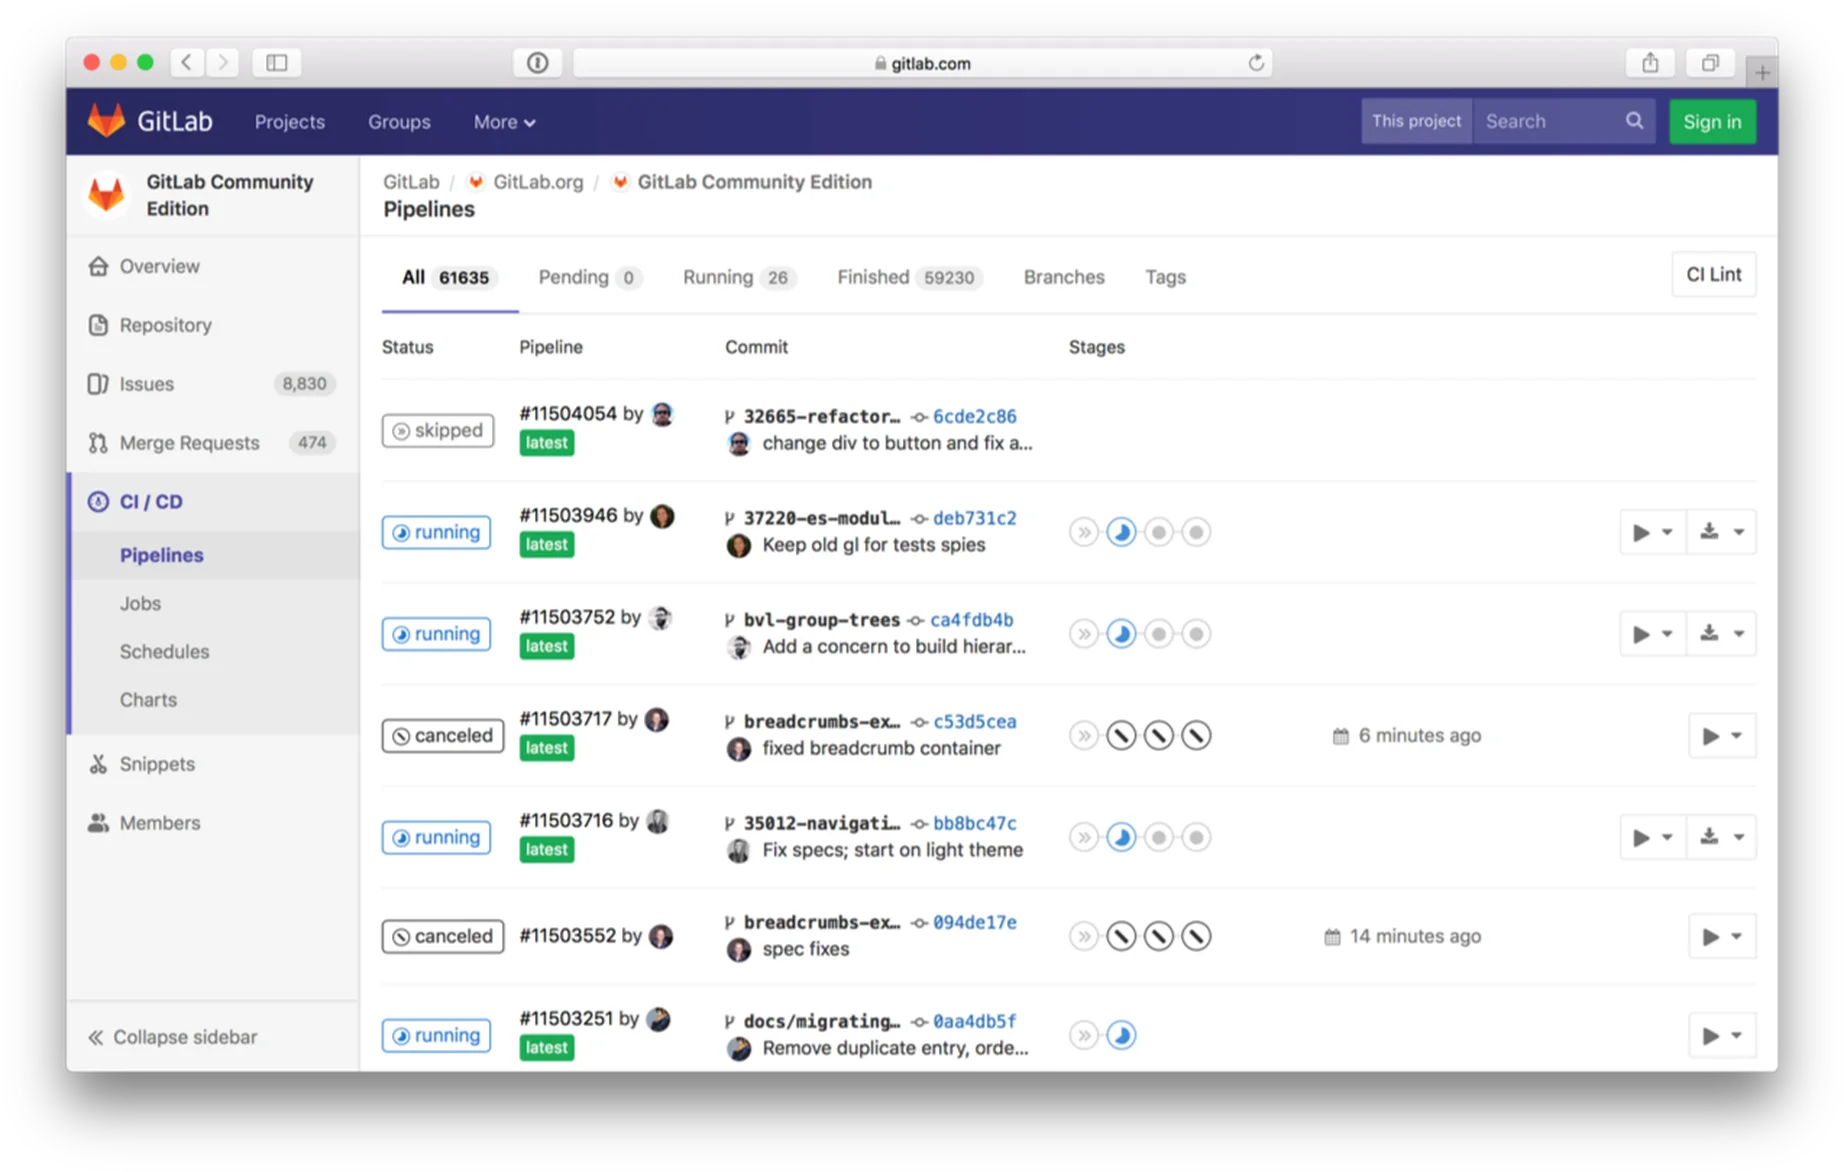Open commit deb731c2 link

click(x=974, y=518)
